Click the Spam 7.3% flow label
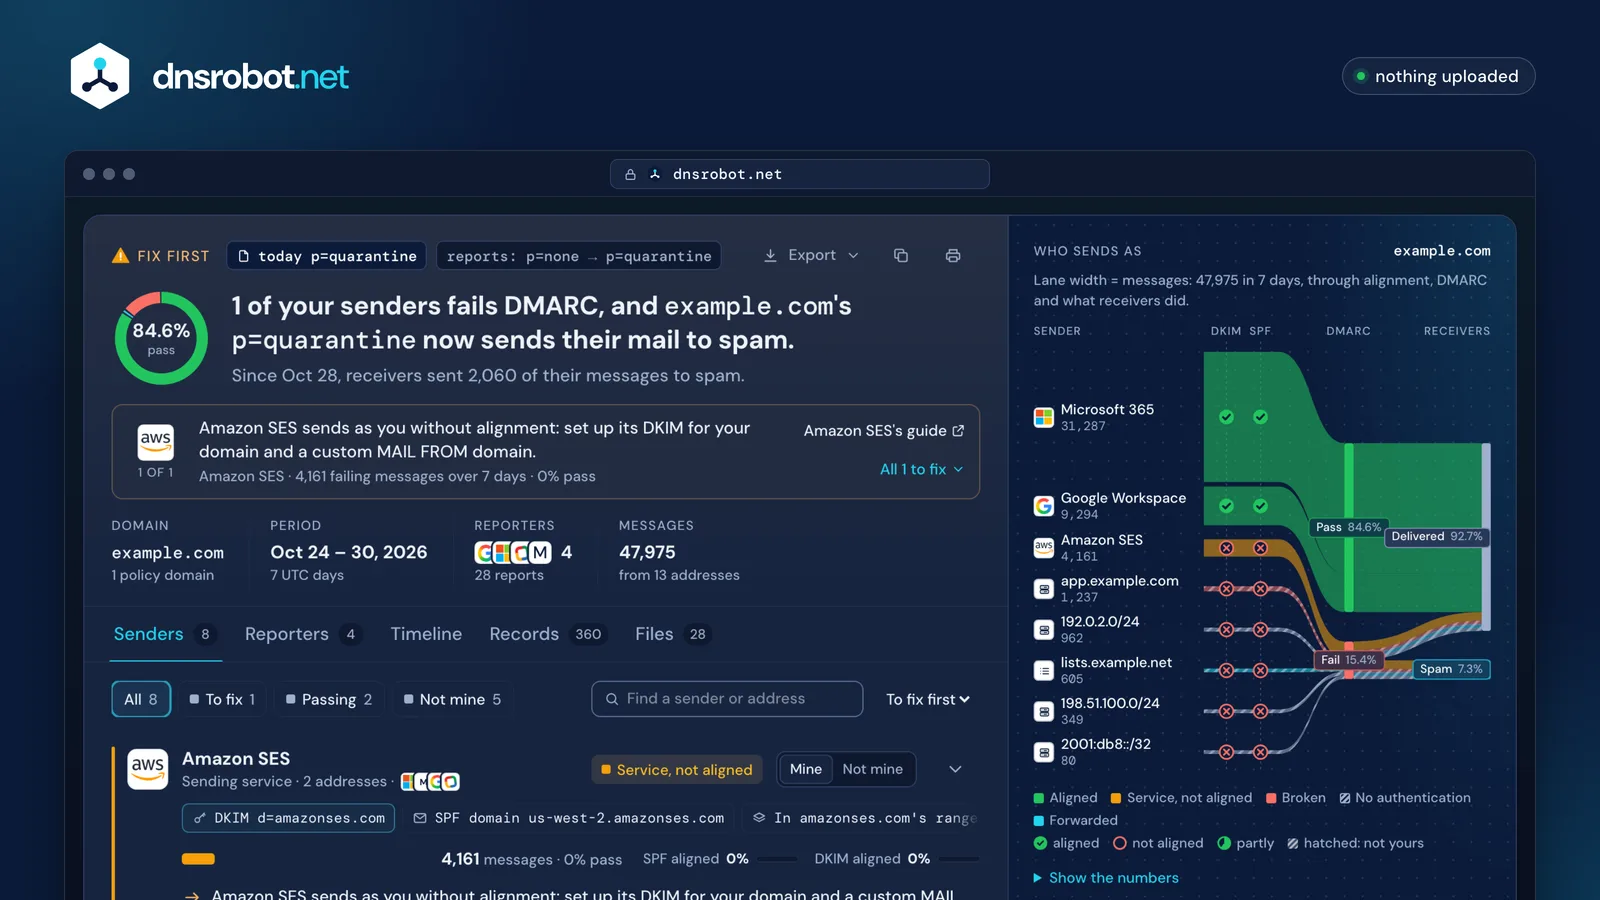 [x=1451, y=669]
